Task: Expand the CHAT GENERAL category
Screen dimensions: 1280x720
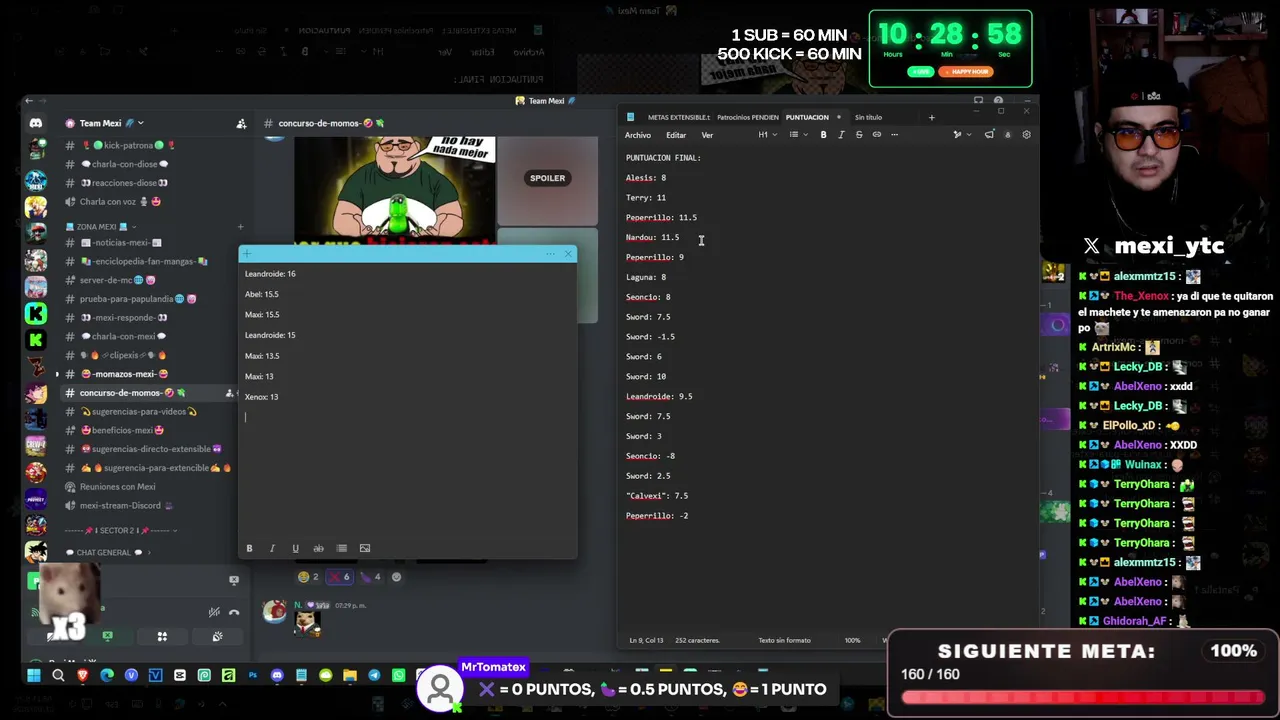Action: tap(108, 552)
